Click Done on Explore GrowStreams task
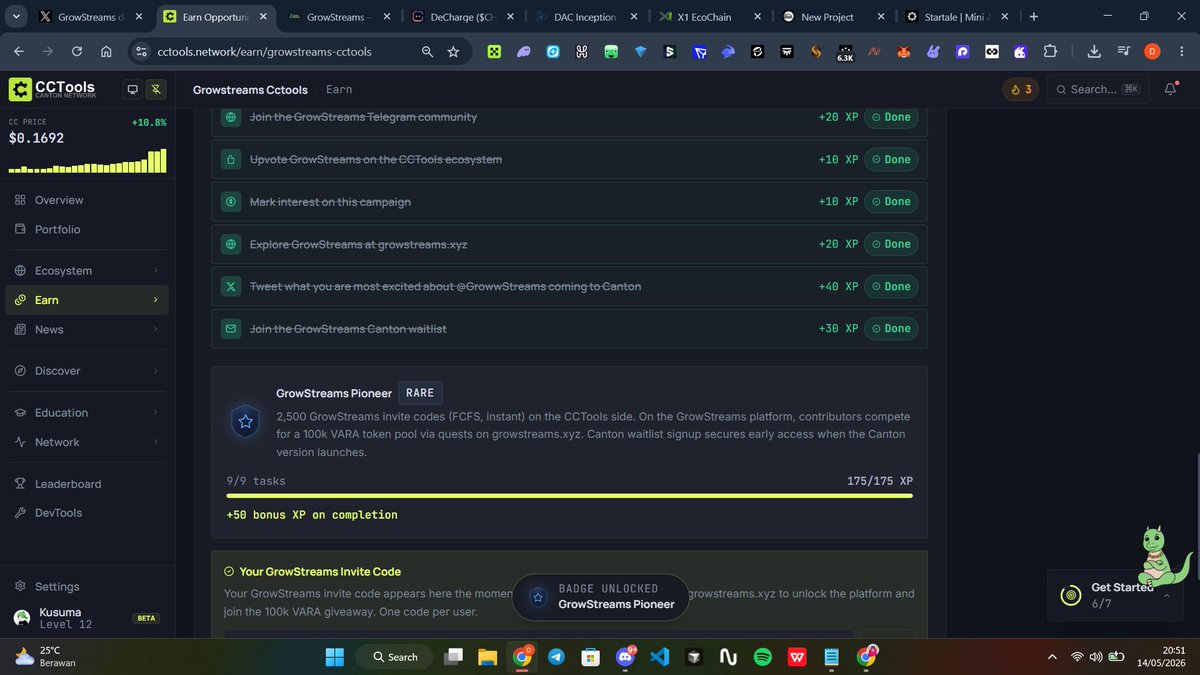The height and width of the screenshot is (675, 1200). point(891,244)
